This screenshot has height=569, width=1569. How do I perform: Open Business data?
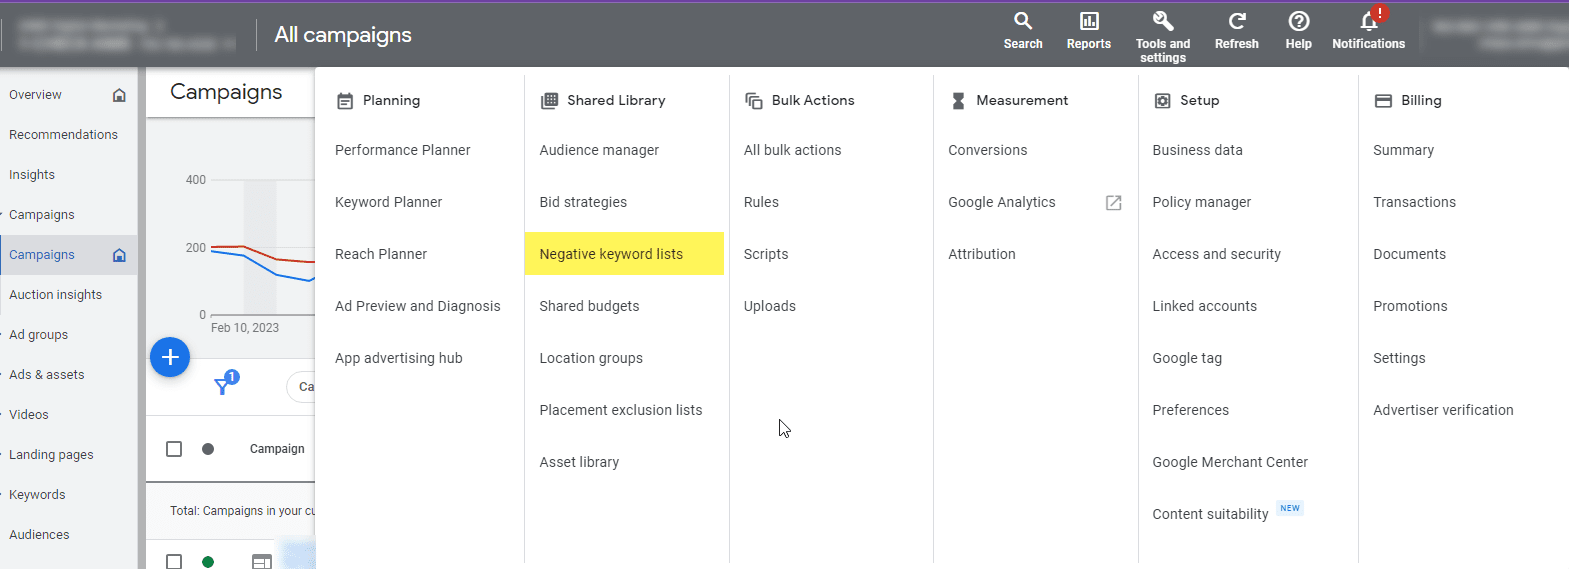(1197, 150)
